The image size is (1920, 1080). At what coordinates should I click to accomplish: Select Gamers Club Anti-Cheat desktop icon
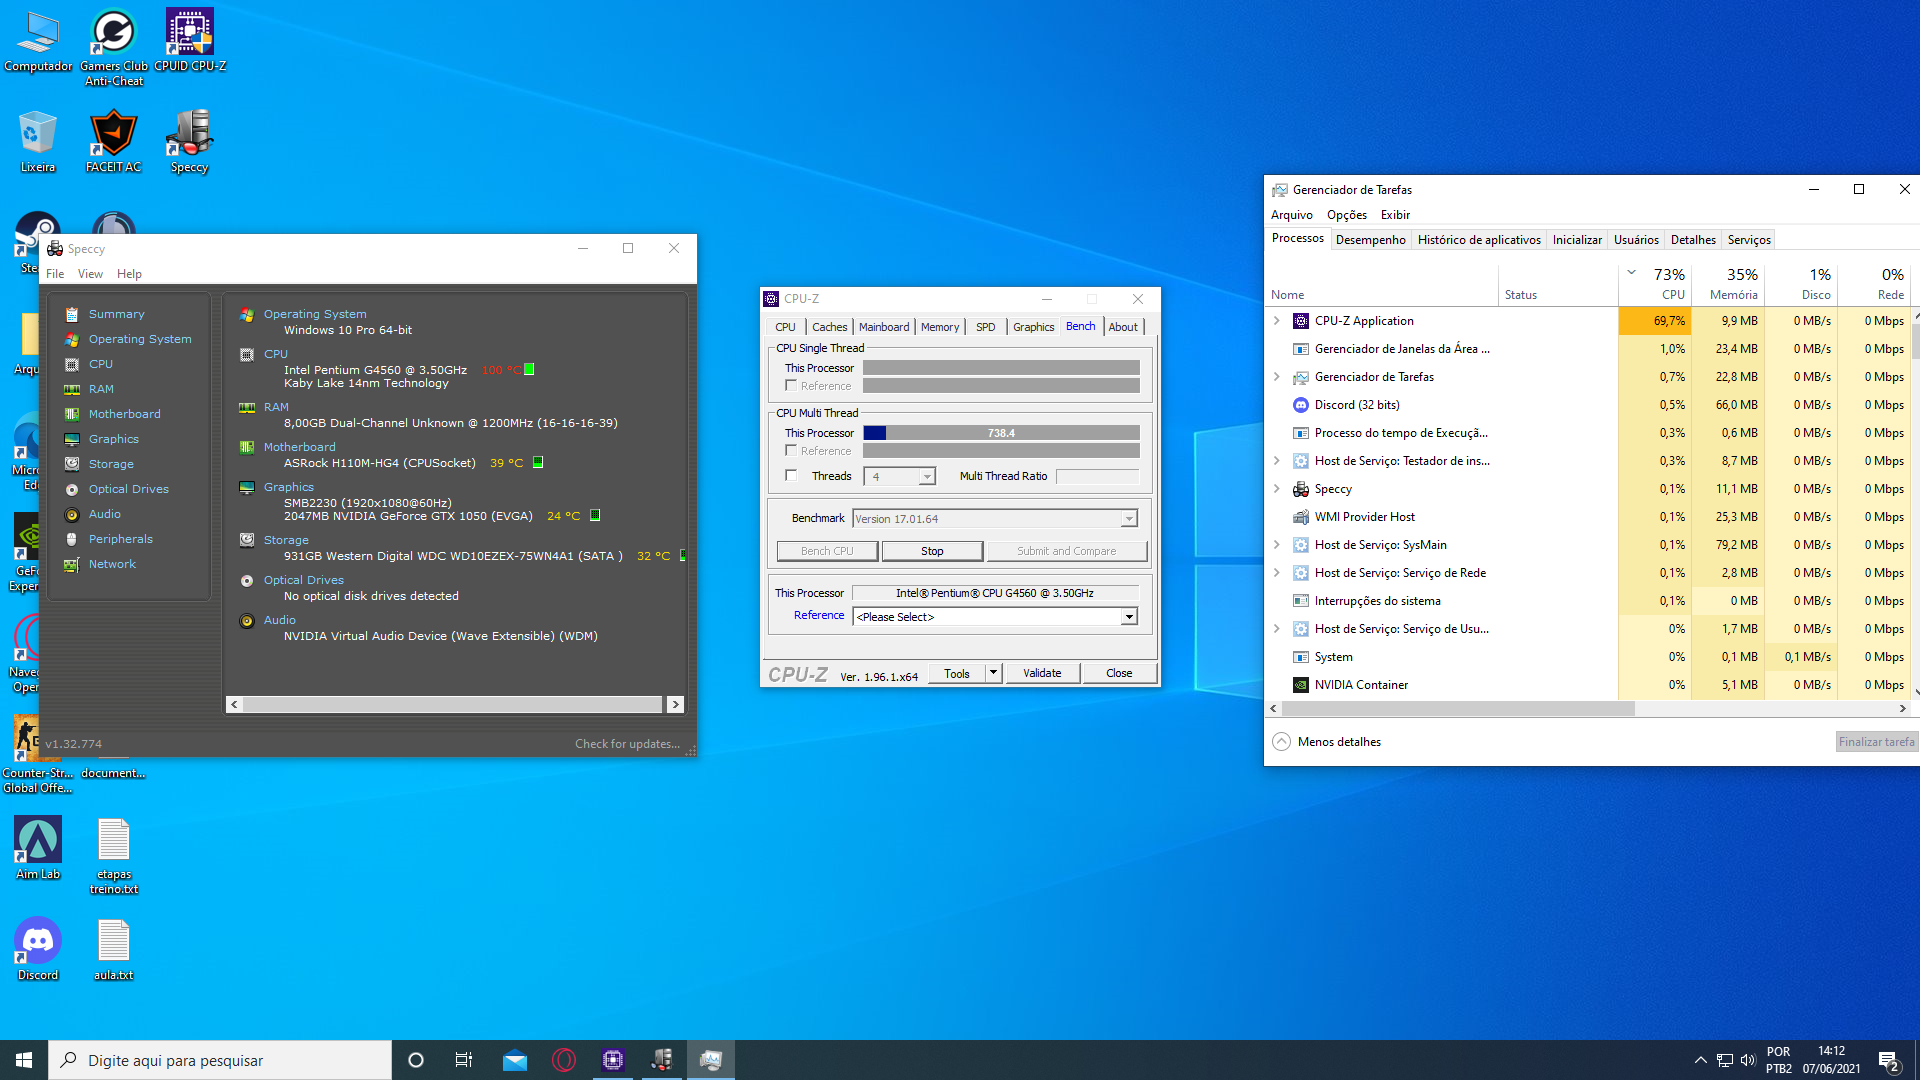pyautogui.click(x=114, y=48)
